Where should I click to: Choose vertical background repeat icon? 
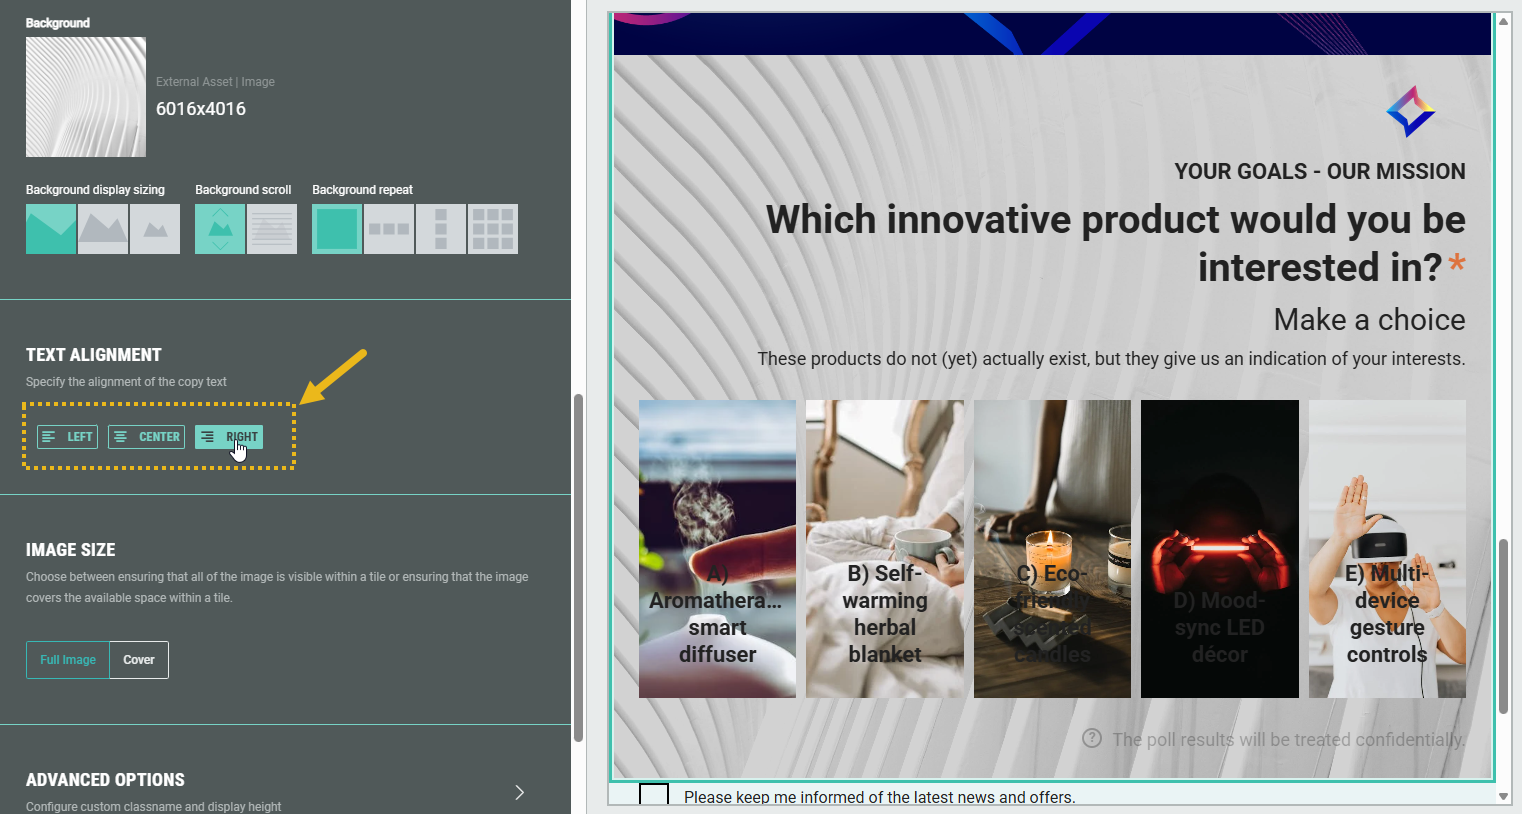pos(441,229)
